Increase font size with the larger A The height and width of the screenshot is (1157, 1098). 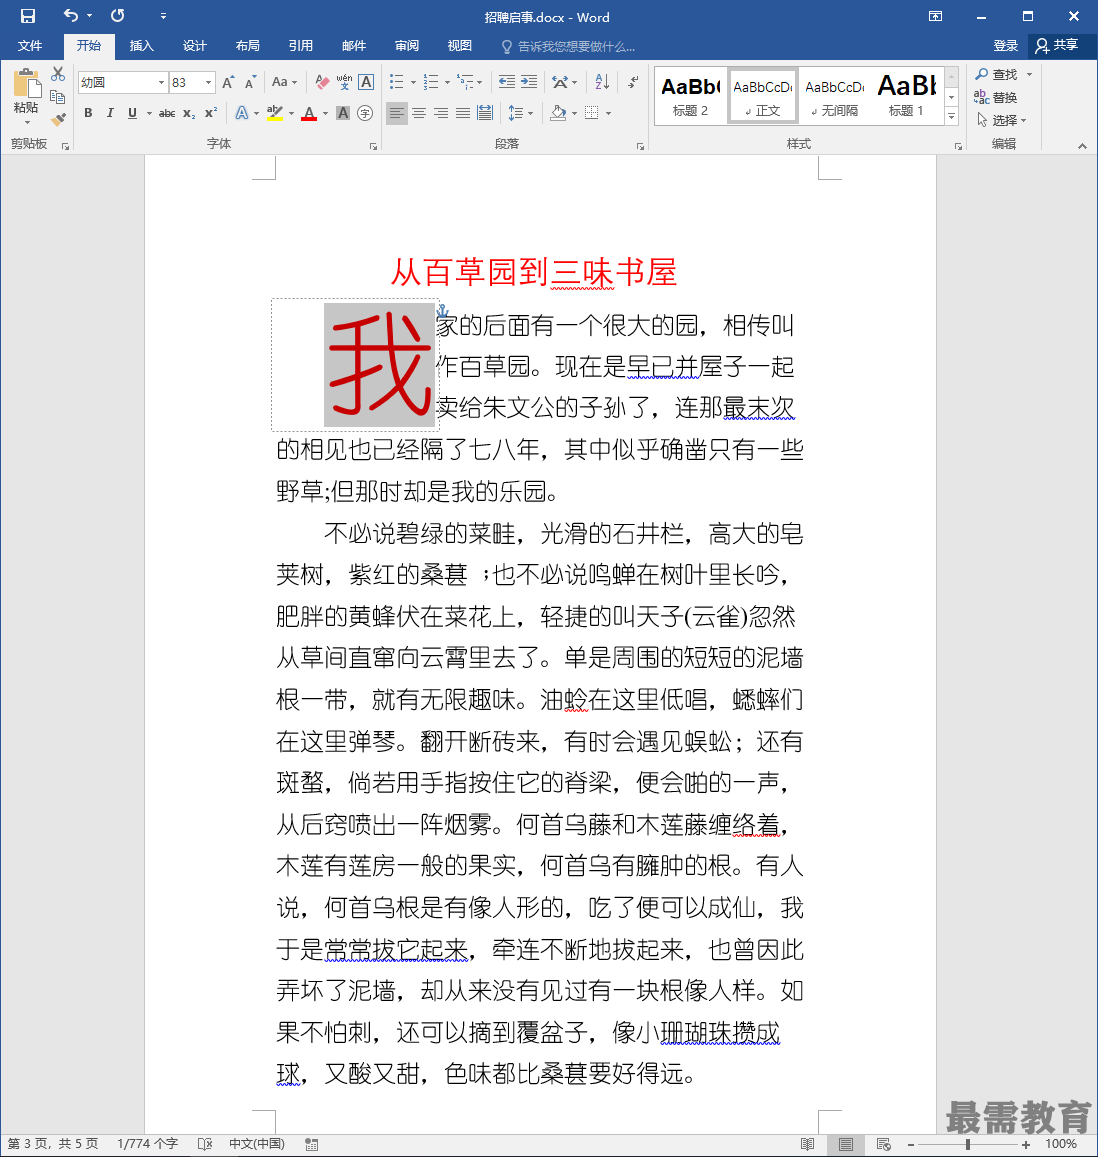click(229, 82)
